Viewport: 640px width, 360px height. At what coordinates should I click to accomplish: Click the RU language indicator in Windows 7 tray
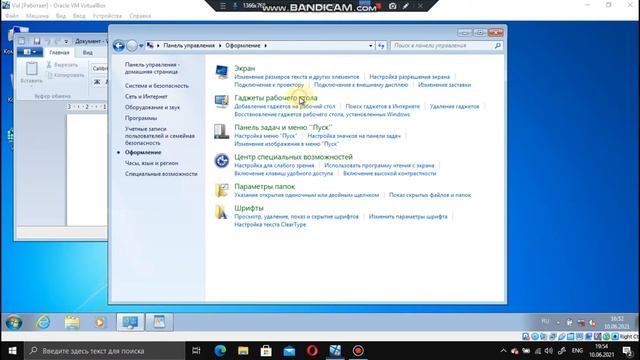545,321
